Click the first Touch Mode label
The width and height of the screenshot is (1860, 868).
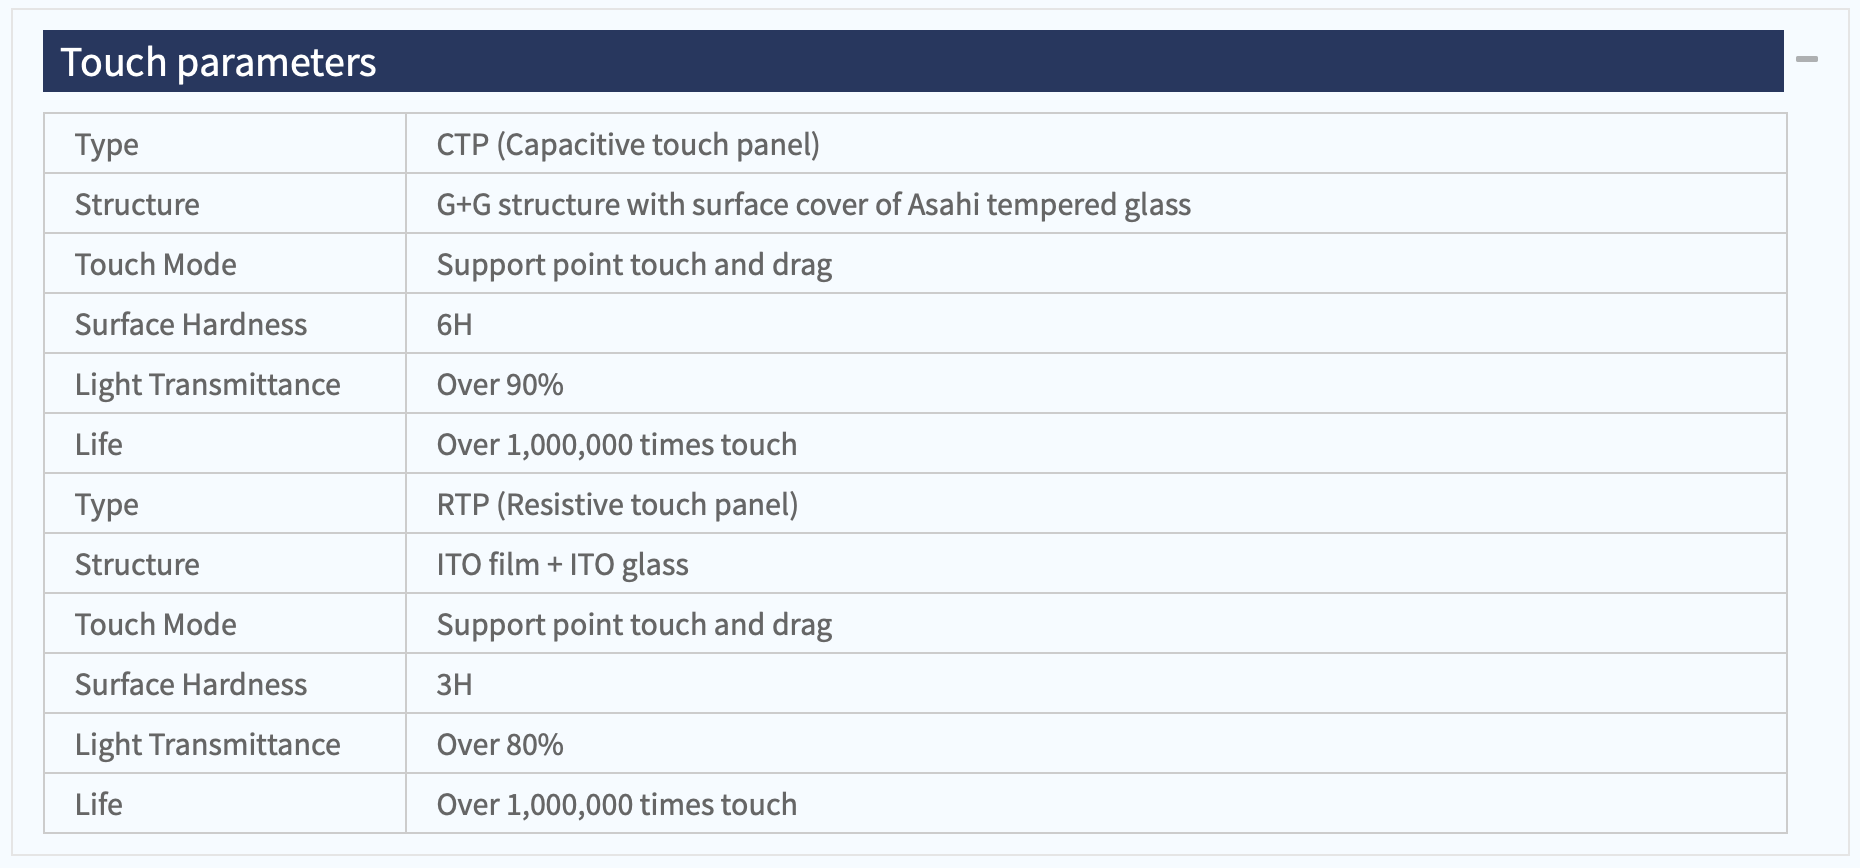point(225,263)
